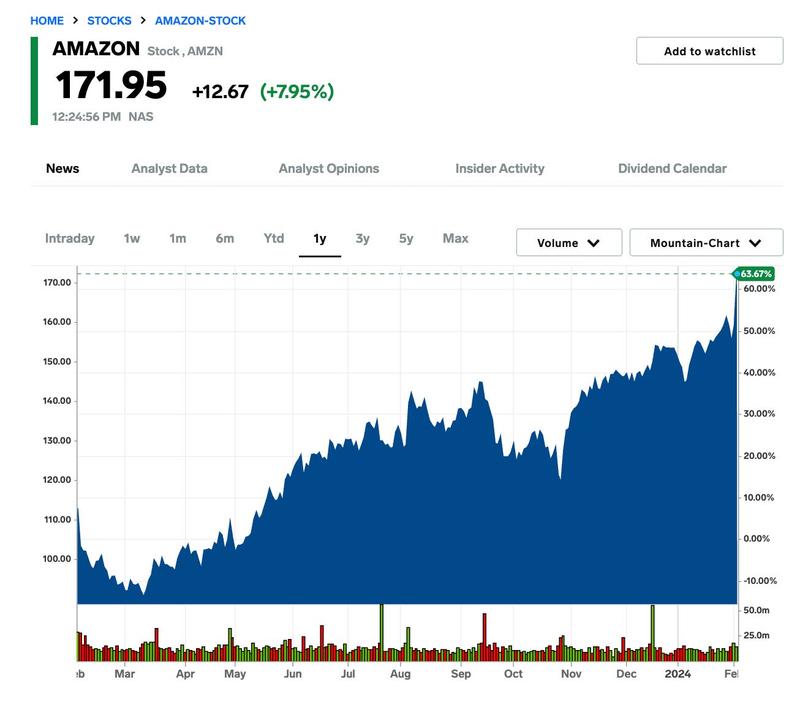This screenshot has width=800, height=701.
Task: Choose the 6m chart range
Action: (224, 238)
